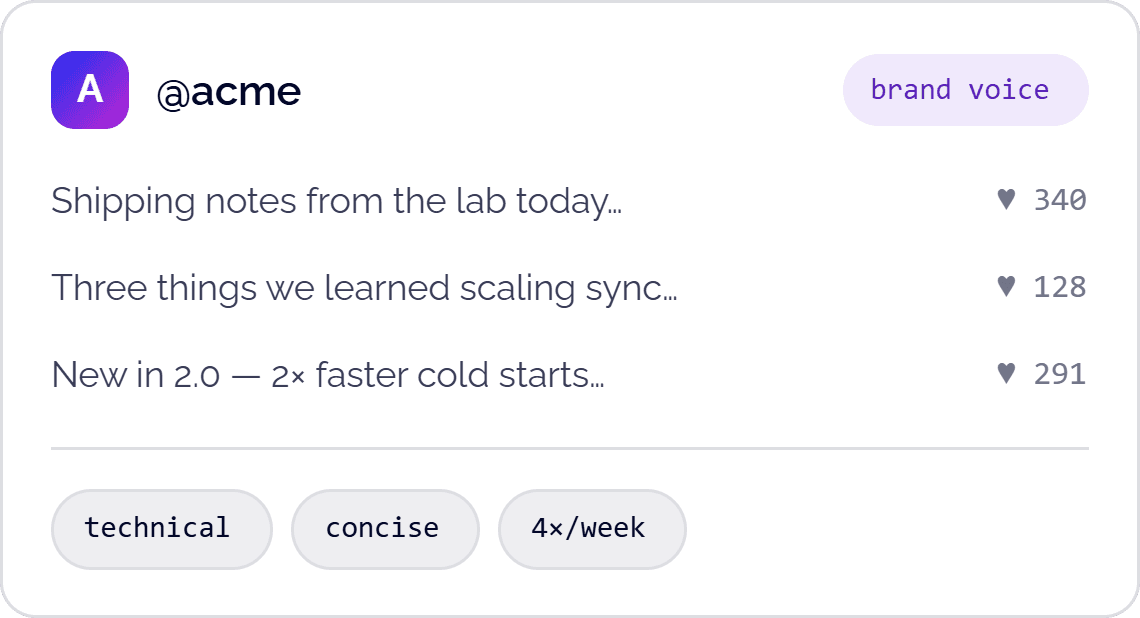Select the brand voice badge
Image resolution: width=1140 pixels, height=618 pixels.
click(x=966, y=90)
